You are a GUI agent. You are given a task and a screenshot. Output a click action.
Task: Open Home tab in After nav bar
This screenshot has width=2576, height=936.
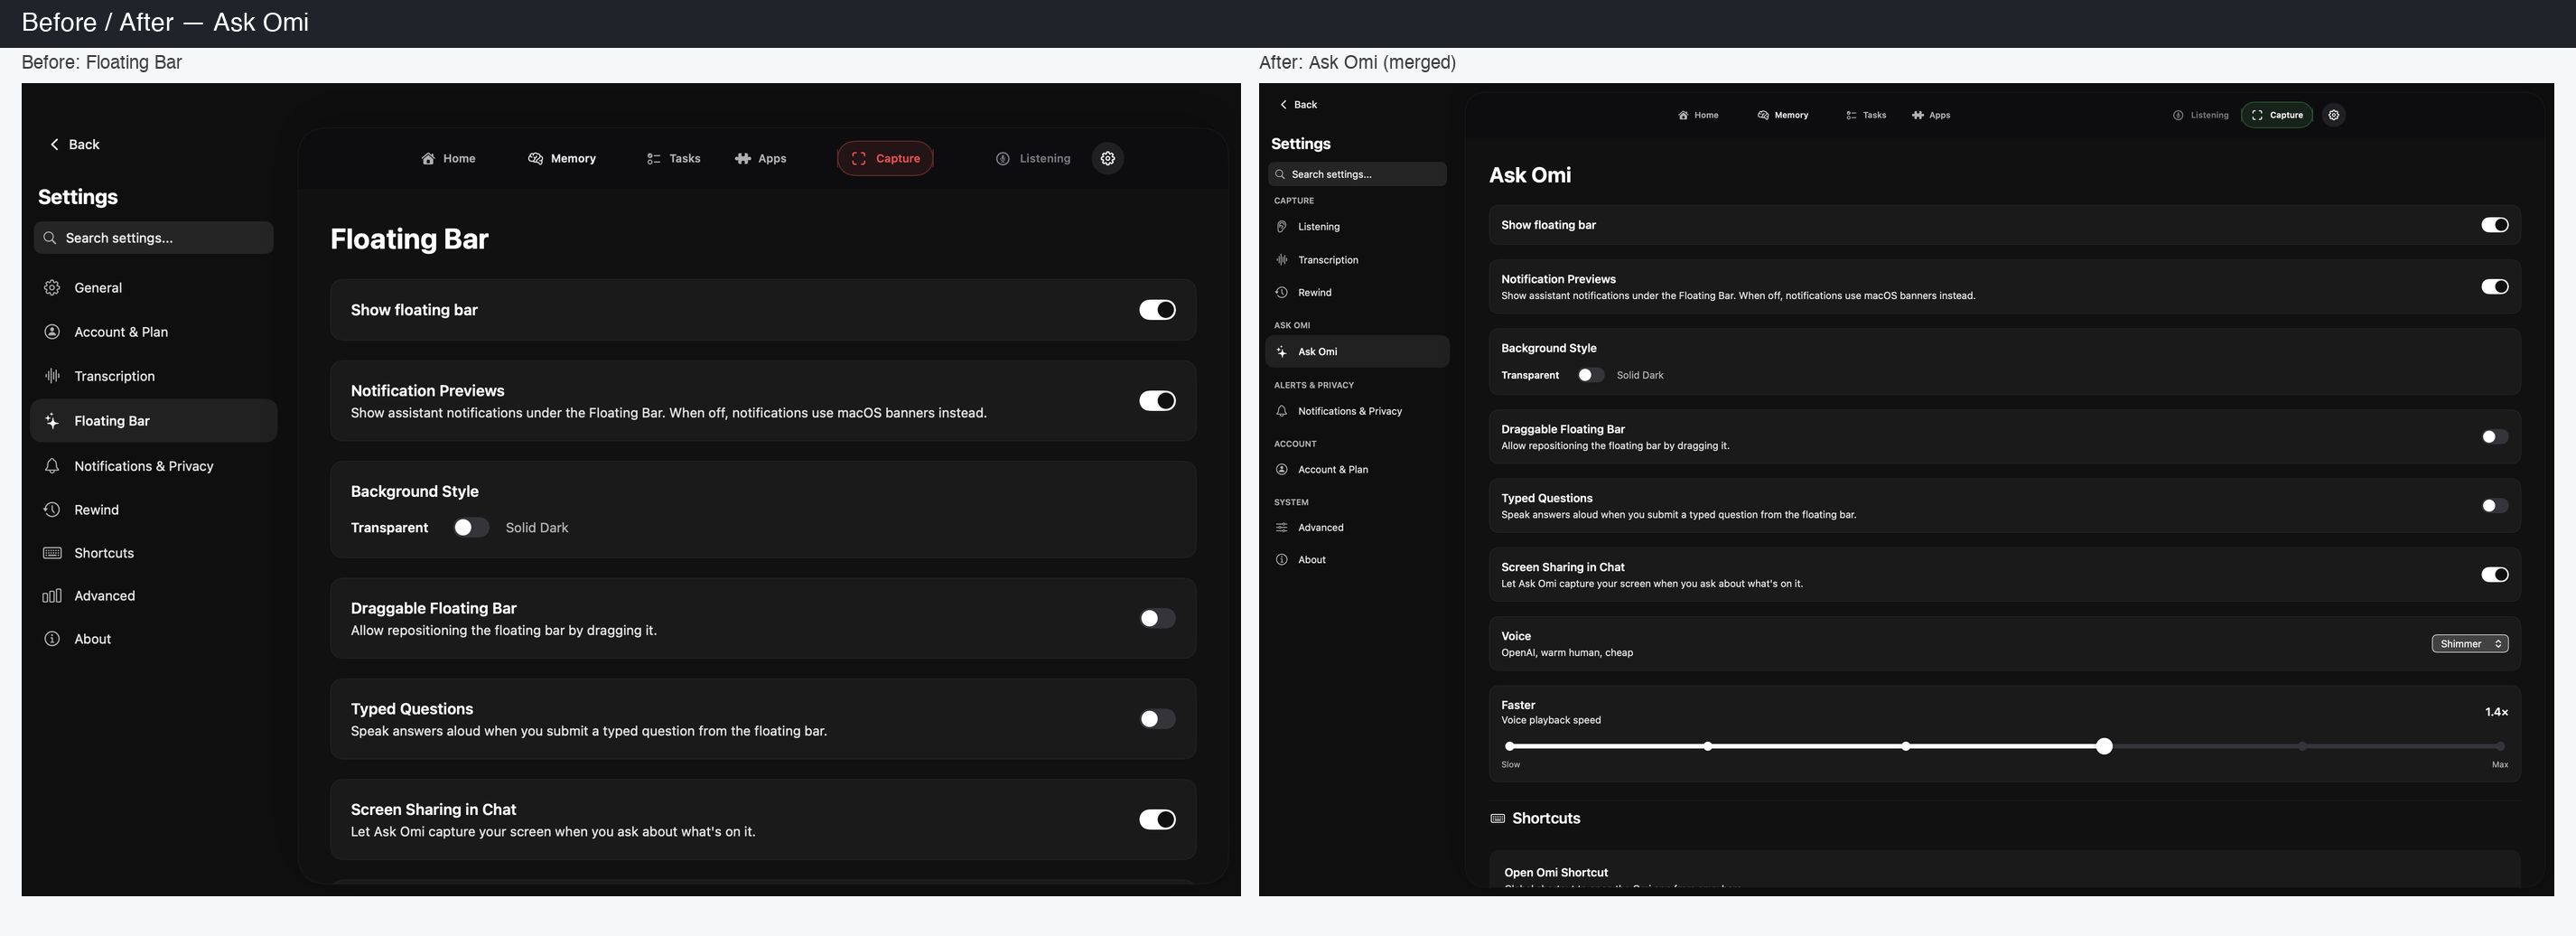1698,115
